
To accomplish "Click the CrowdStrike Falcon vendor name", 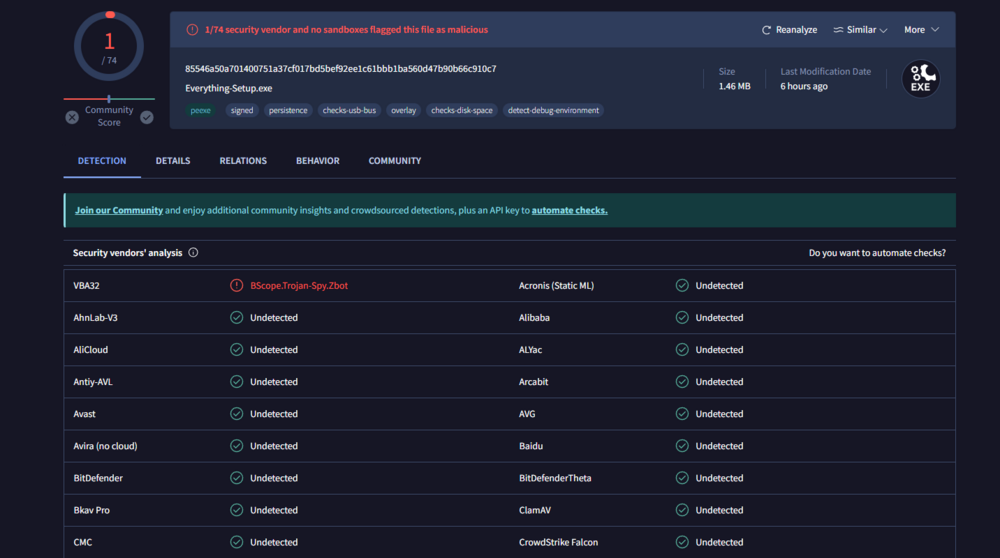I will (x=558, y=542).
